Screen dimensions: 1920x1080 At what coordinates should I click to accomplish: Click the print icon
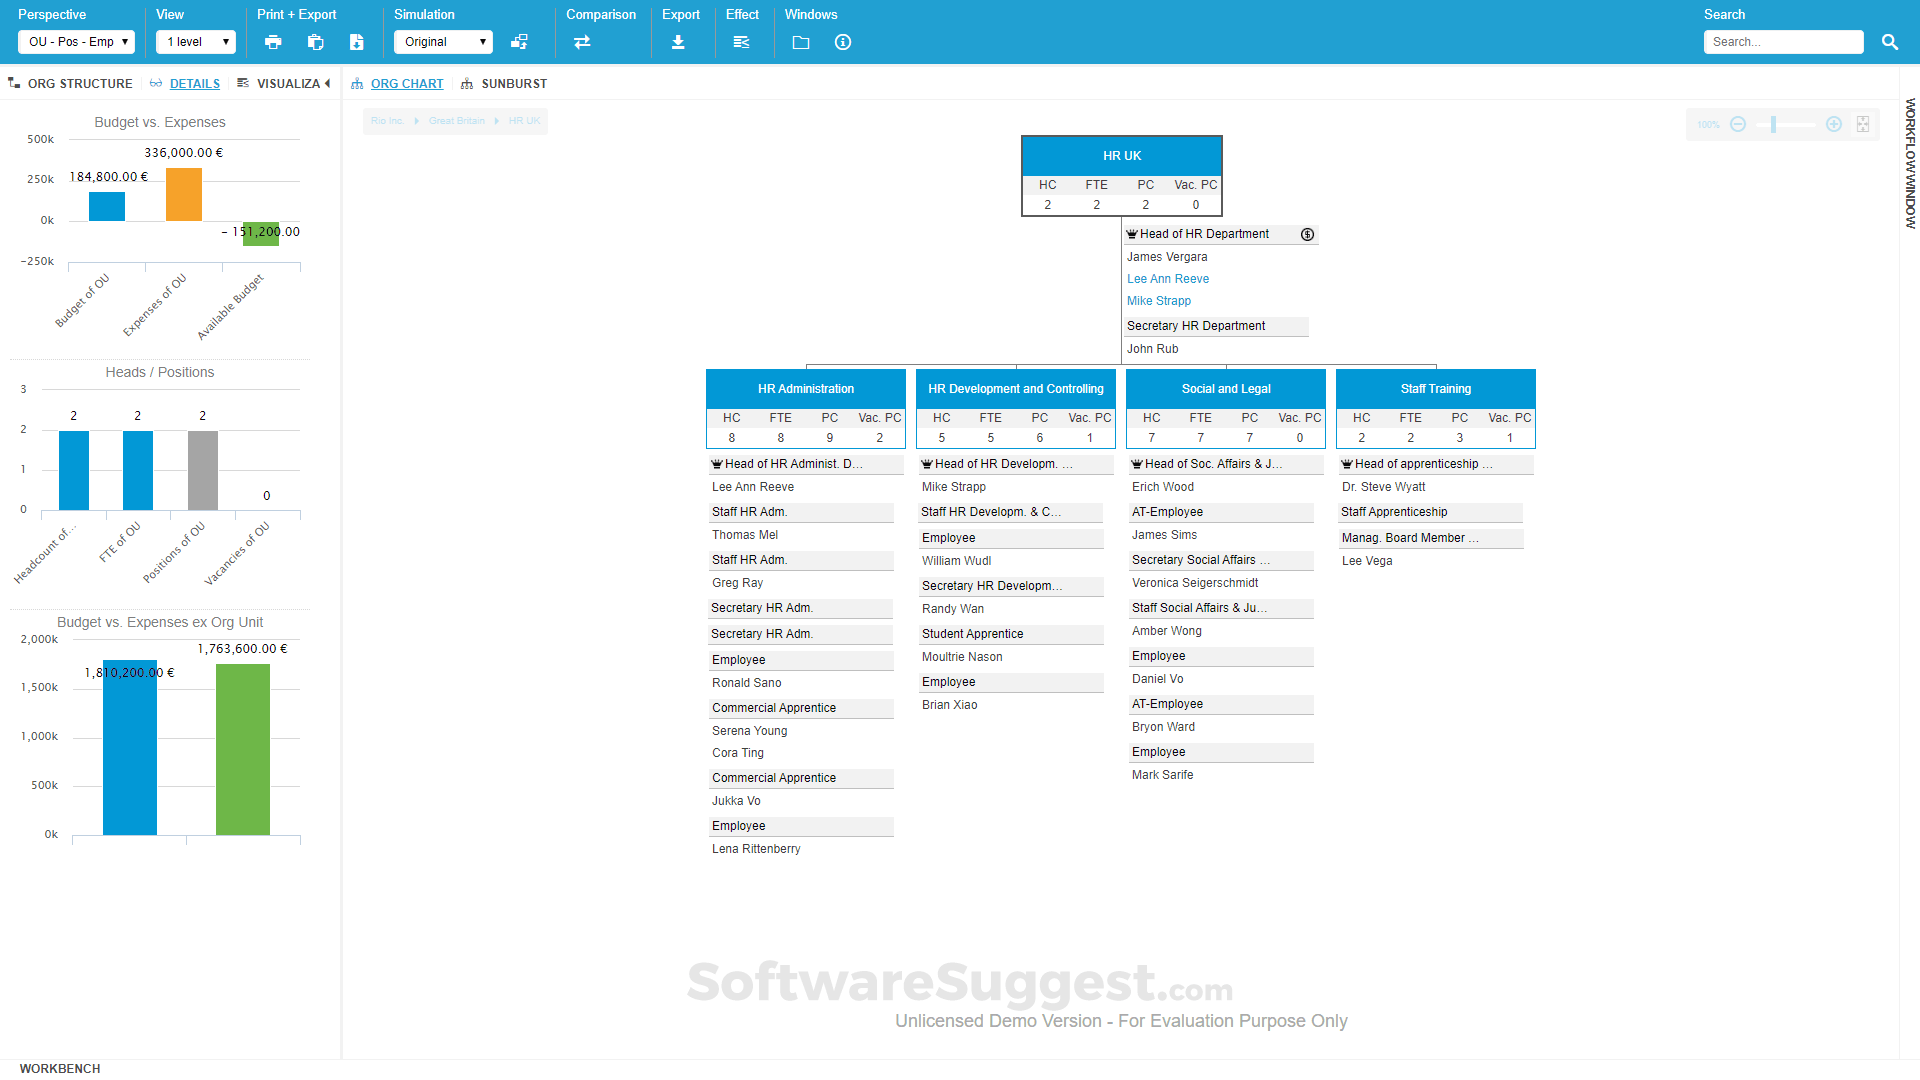click(273, 42)
